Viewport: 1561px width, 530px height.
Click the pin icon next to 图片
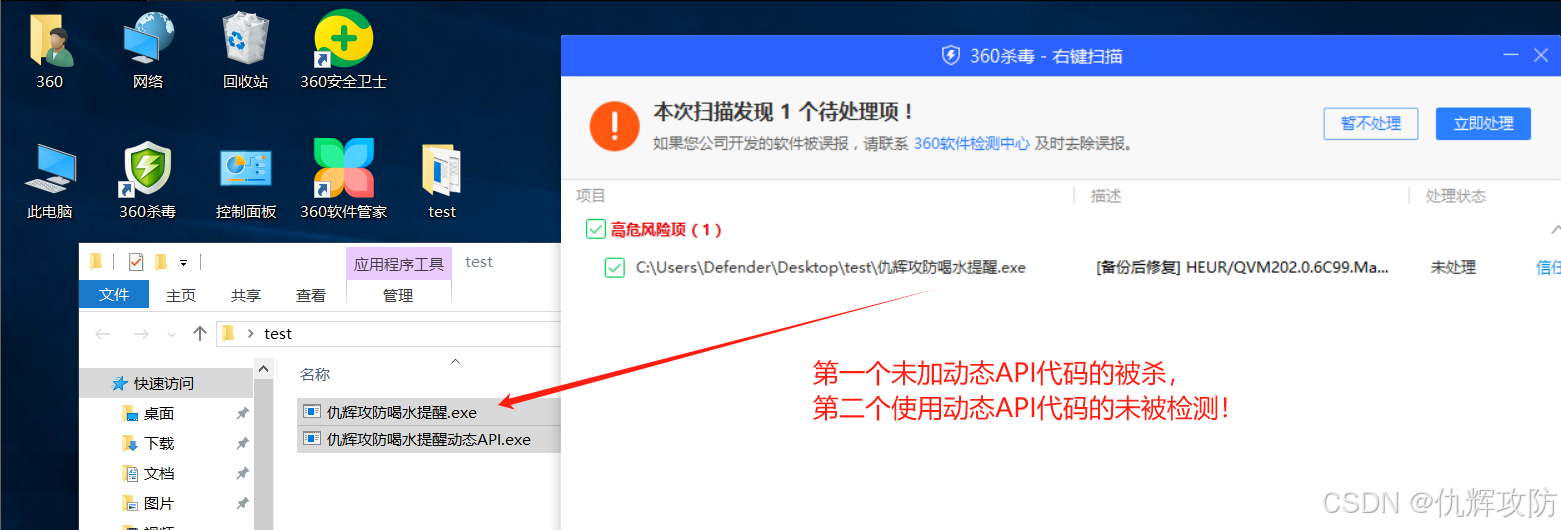pos(242,503)
